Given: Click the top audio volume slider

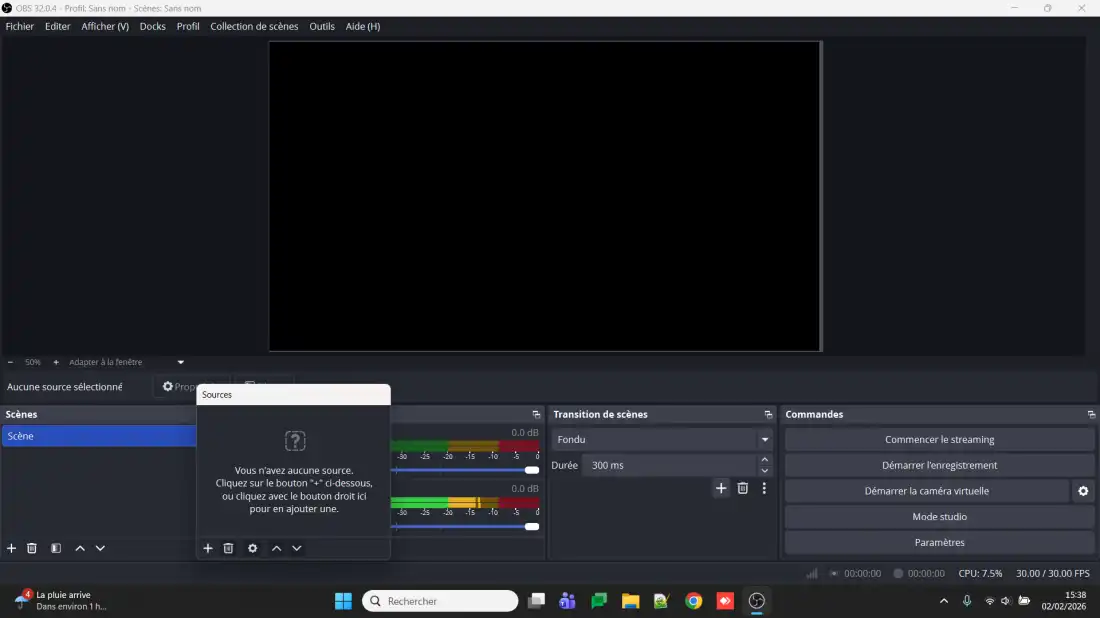Looking at the screenshot, I should (465, 470).
